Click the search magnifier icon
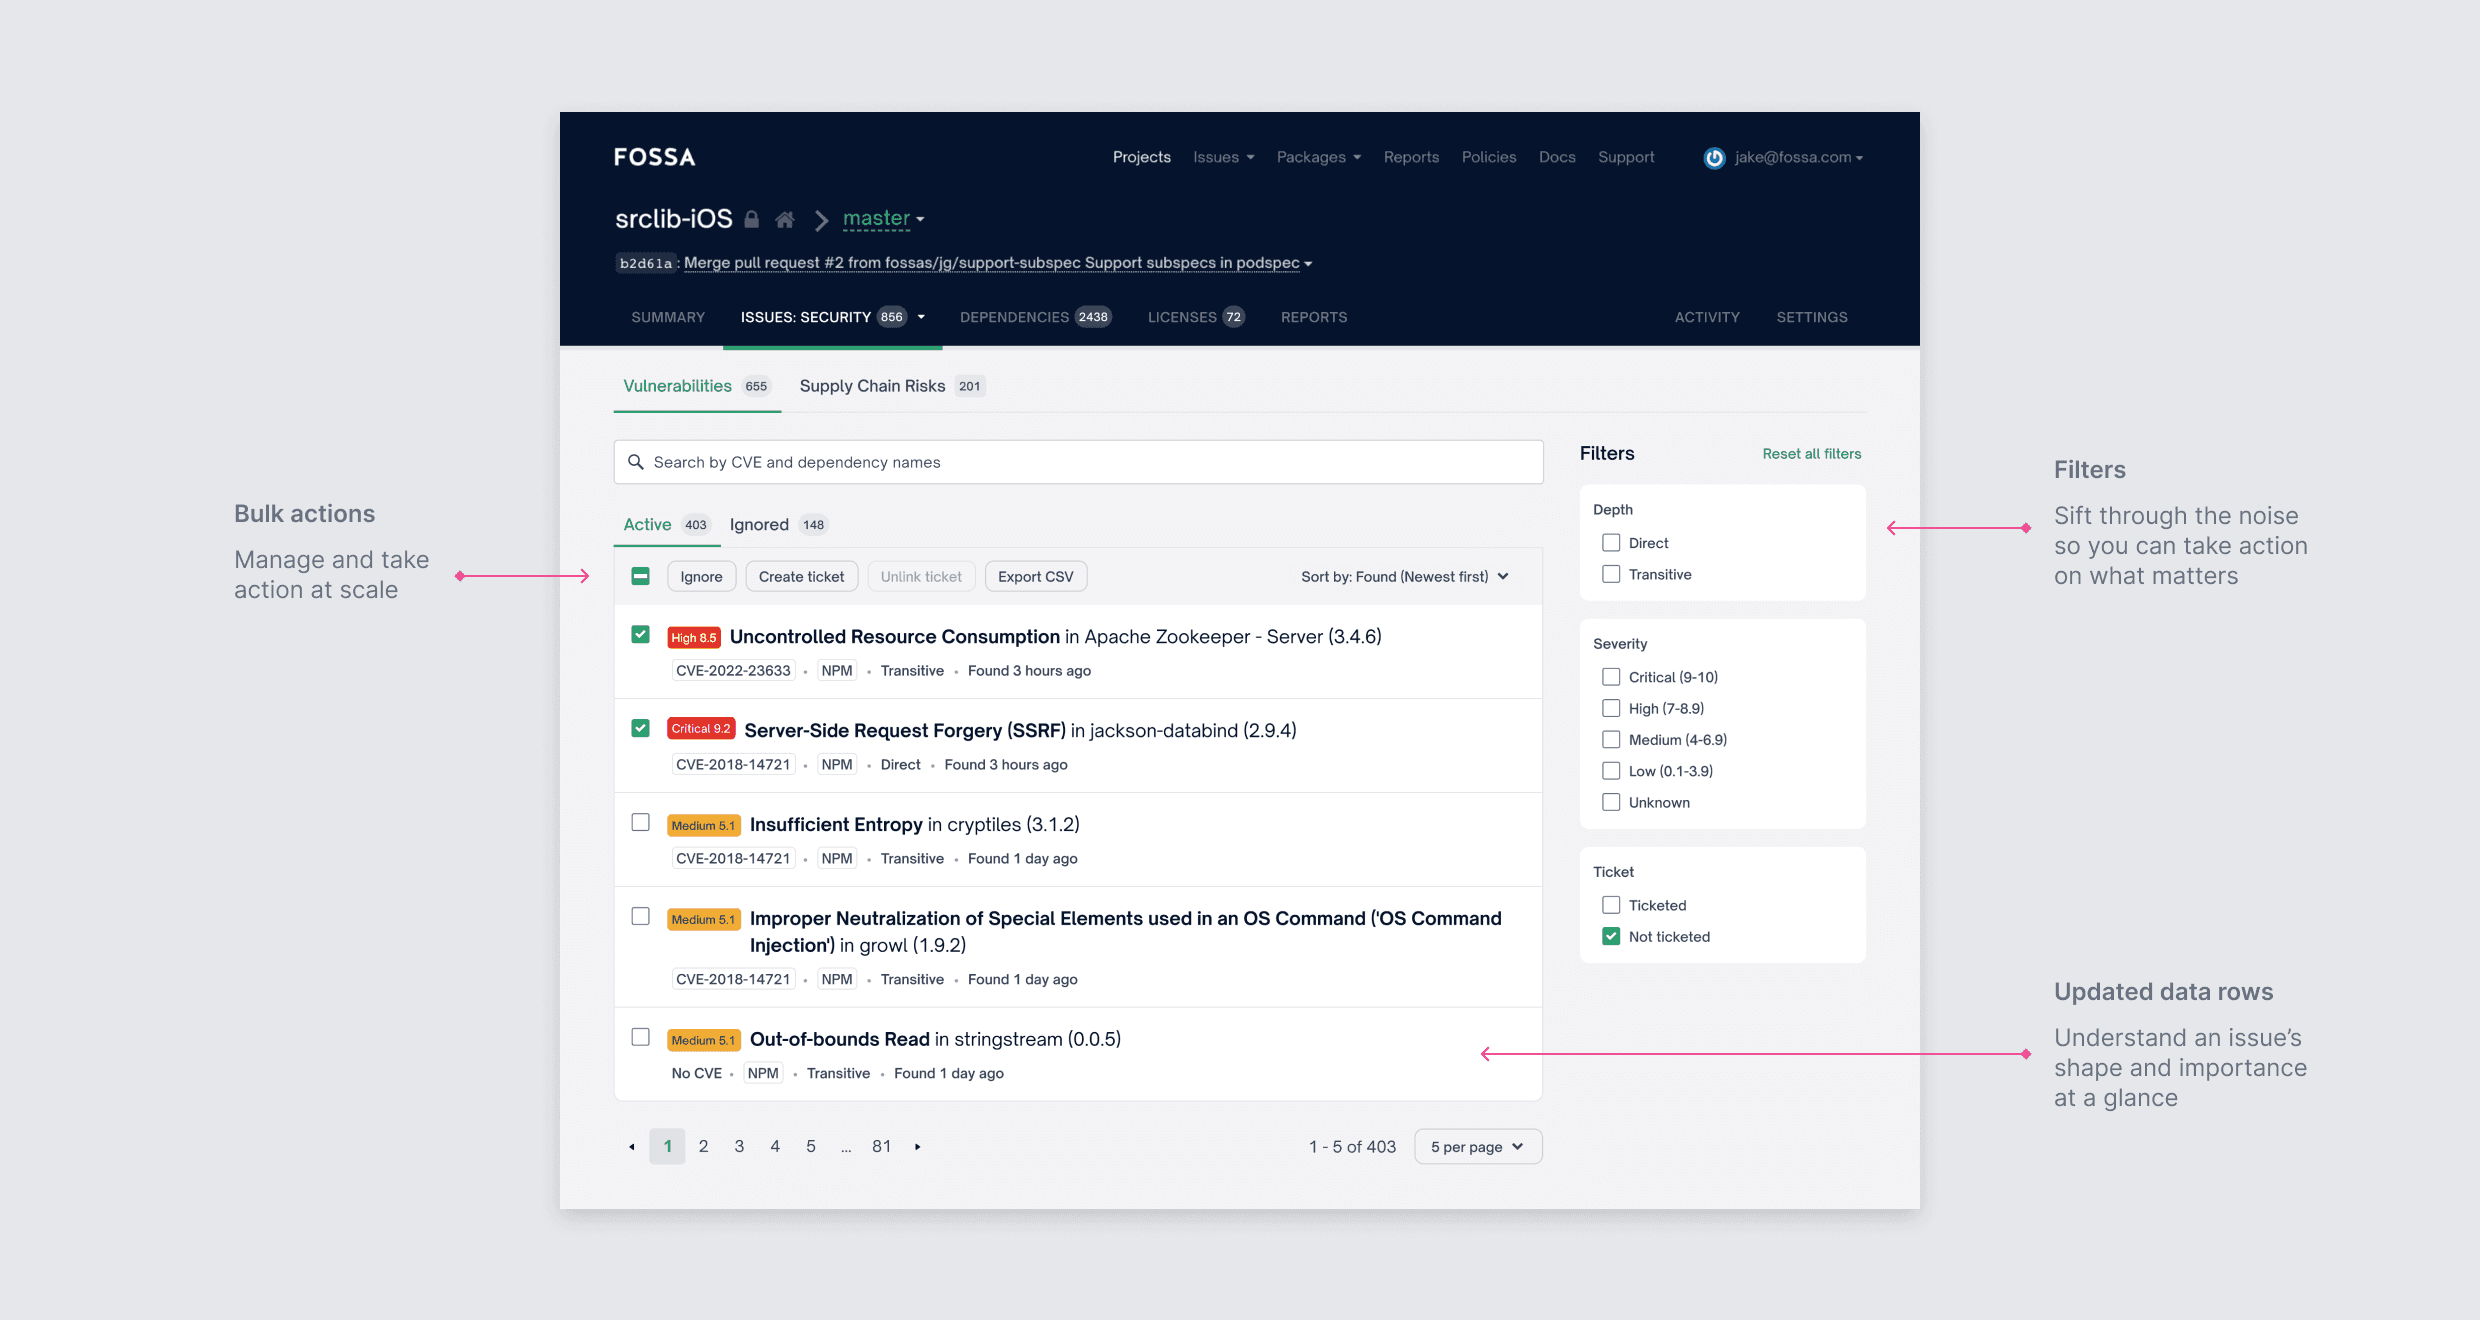The width and height of the screenshot is (2480, 1320). click(x=635, y=462)
